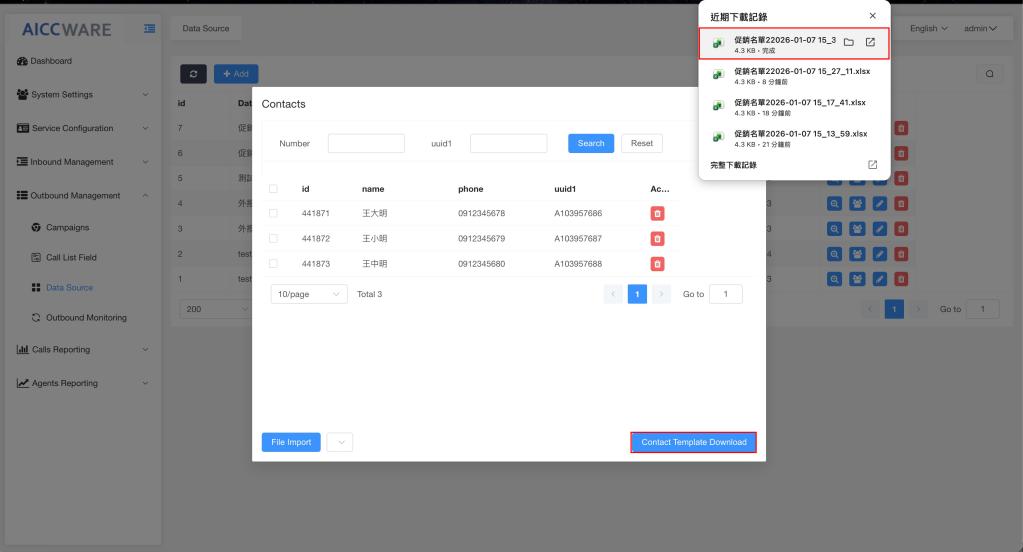This screenshot has width=1023, height=552.
Task: View details icon for data source id 1
Action: pyautogui.click(x=834, y=279)
